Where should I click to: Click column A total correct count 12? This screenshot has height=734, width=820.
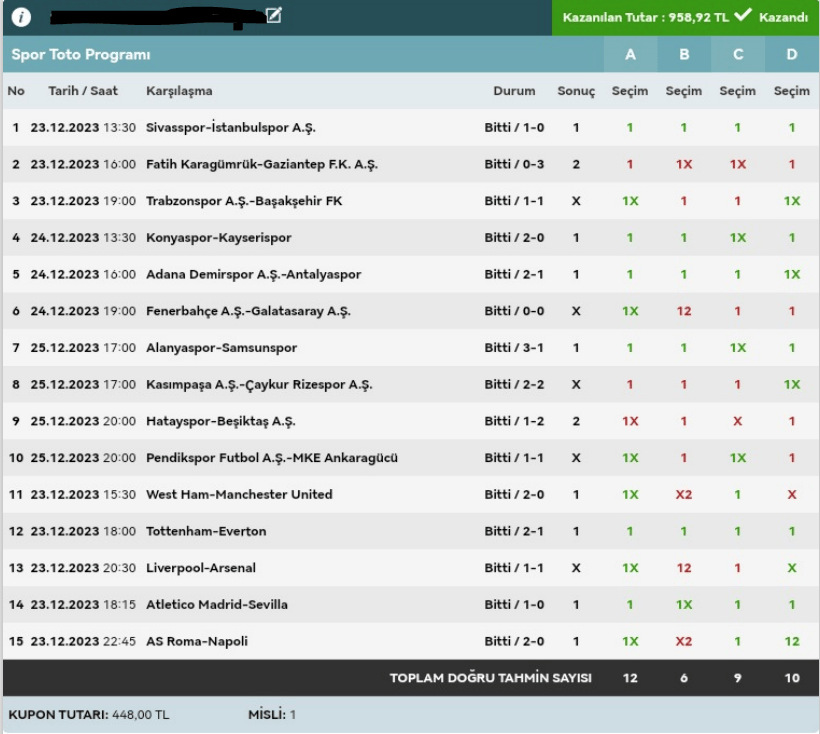tap(630, 678)
